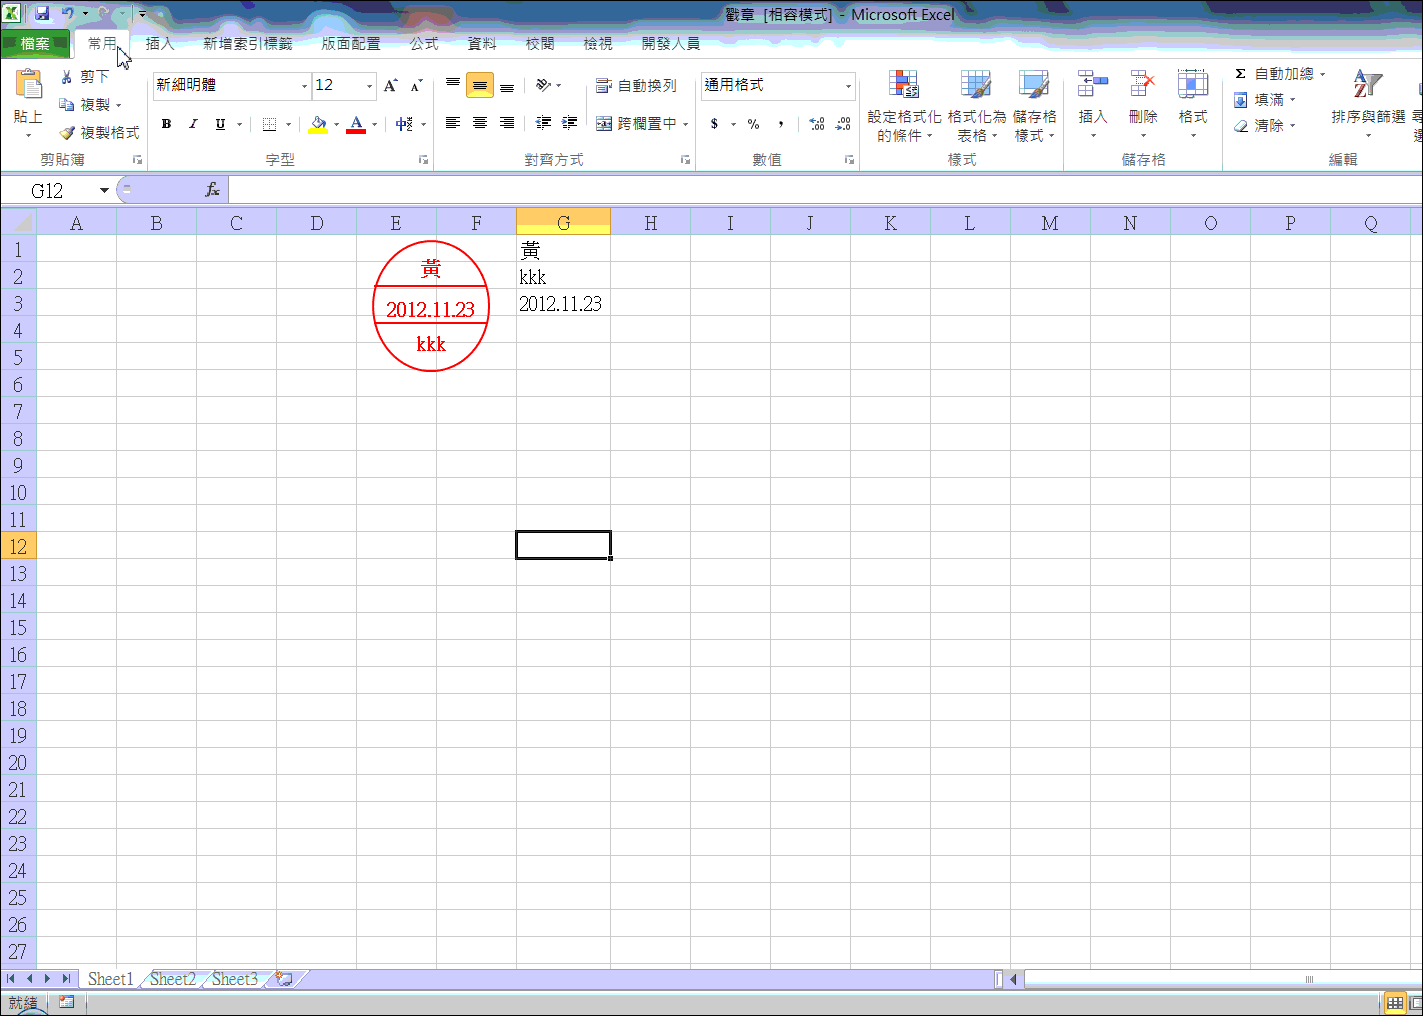Image resolution: width=1423 pixels, height=1016 pixels.
Task: Click the borders icon in font group
Action: [270, 124]
